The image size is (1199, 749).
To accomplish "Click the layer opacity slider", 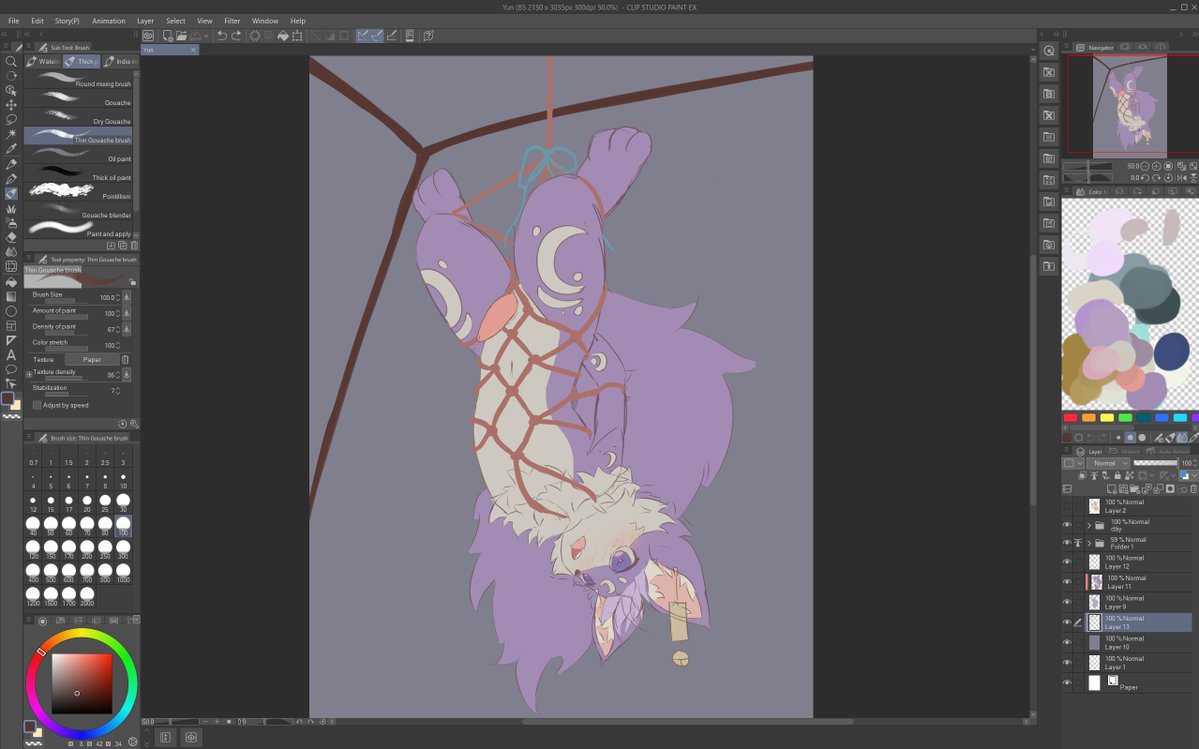I will pos(1155,463).
